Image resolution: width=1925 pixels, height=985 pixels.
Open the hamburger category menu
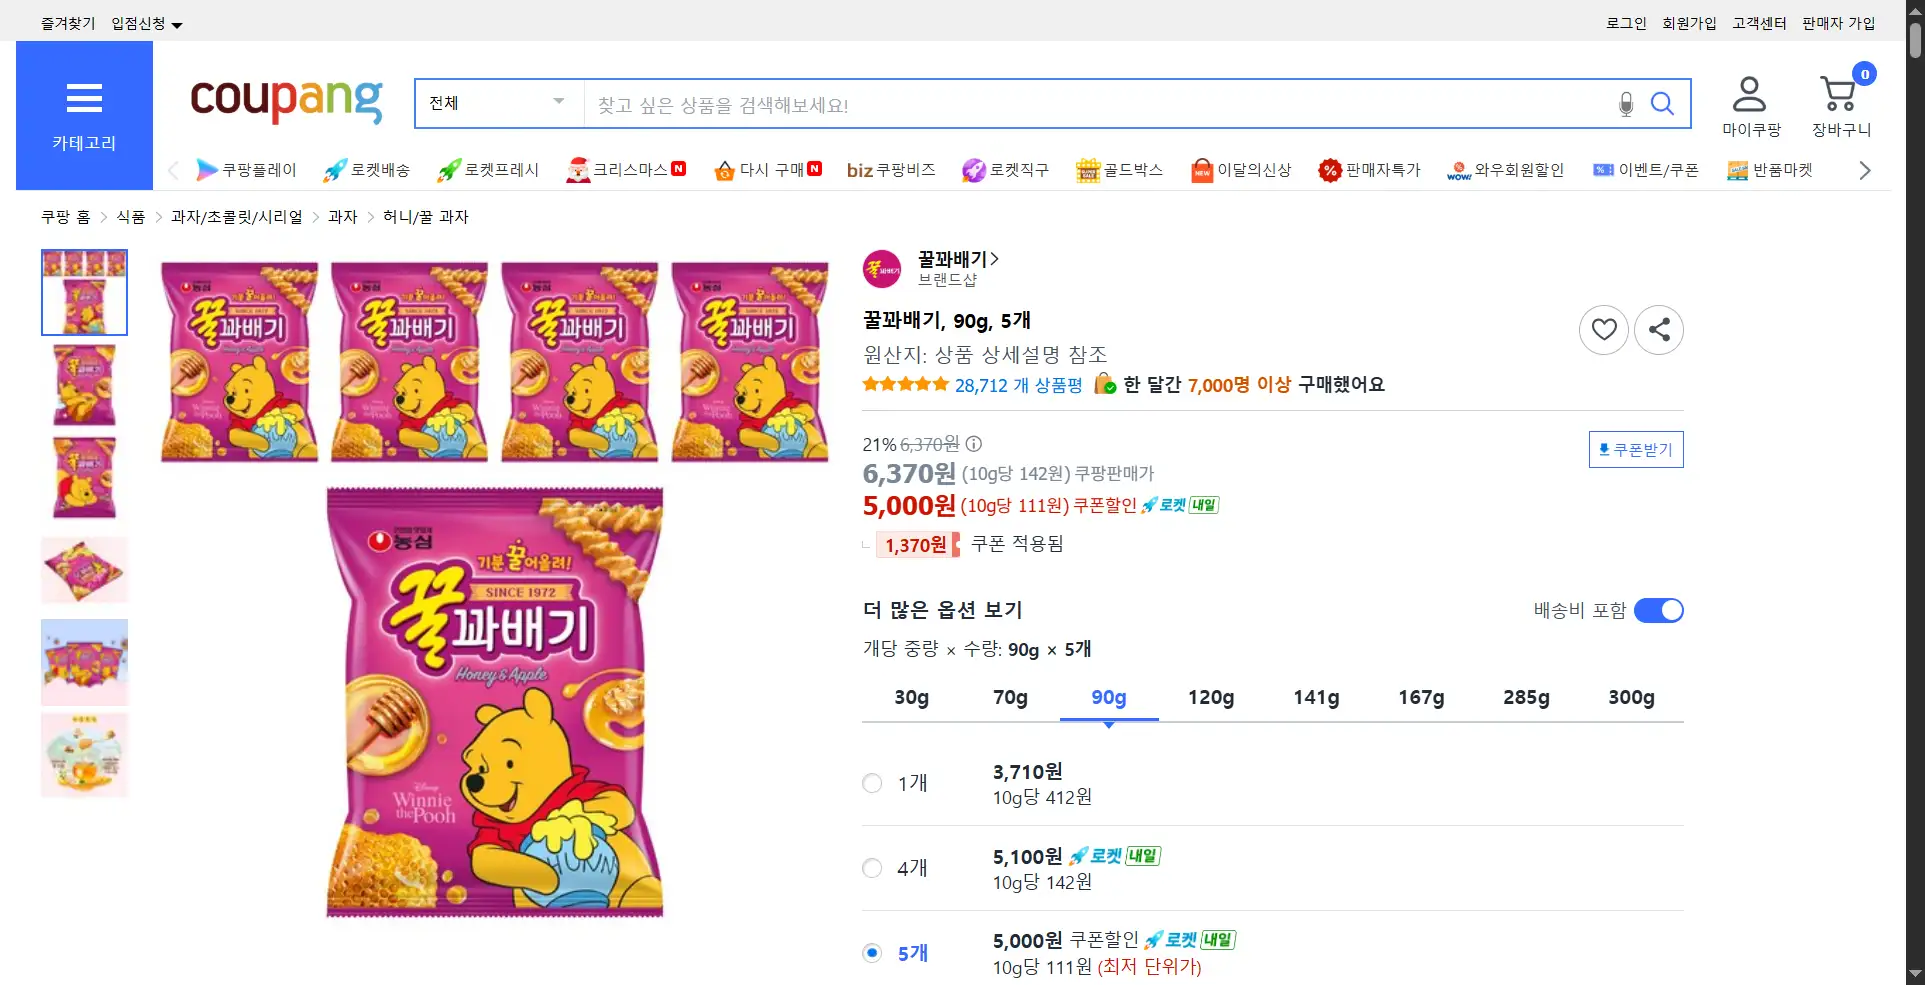click(x=84, y=99)
